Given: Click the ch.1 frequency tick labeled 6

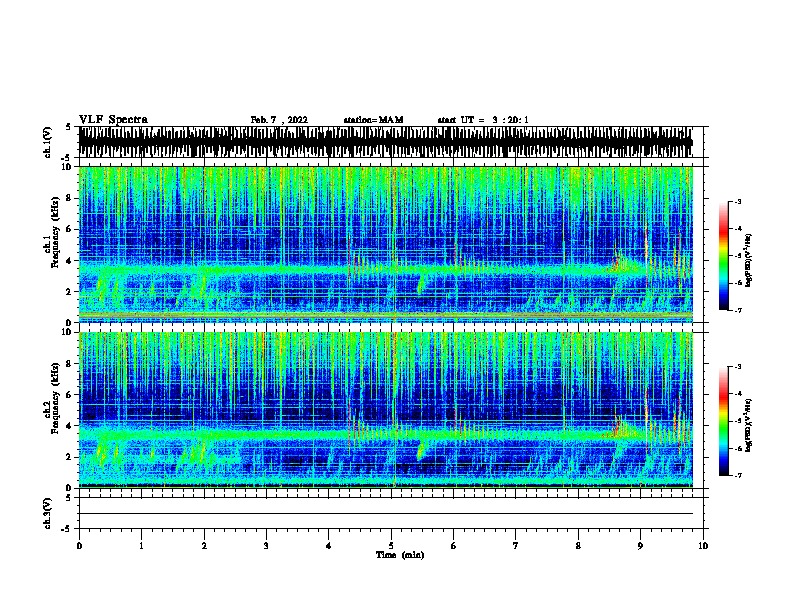Looking at the screenshot, I should (x=70, y=229).
